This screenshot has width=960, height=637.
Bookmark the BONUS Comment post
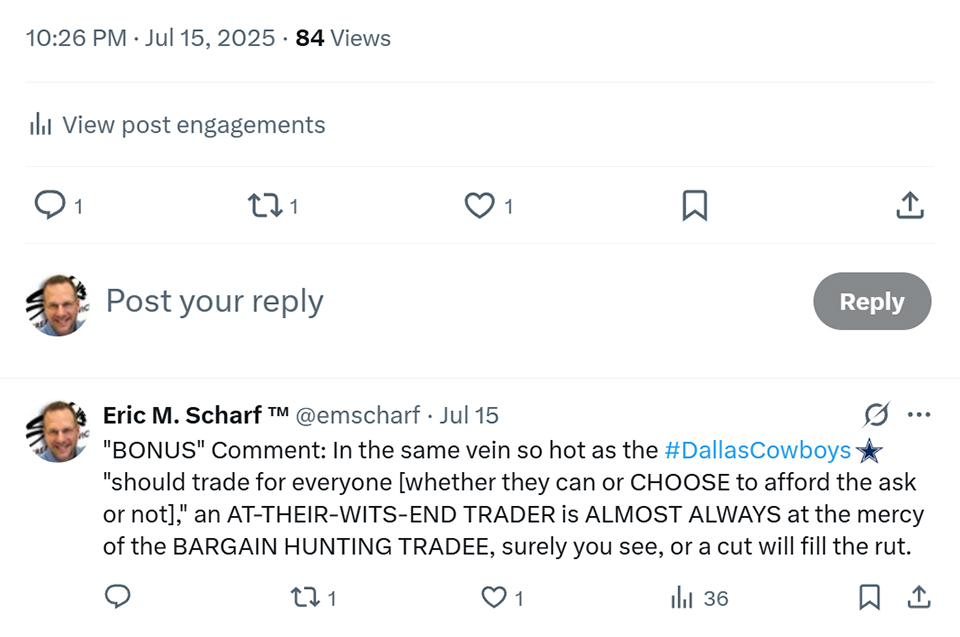pos(870,598)
